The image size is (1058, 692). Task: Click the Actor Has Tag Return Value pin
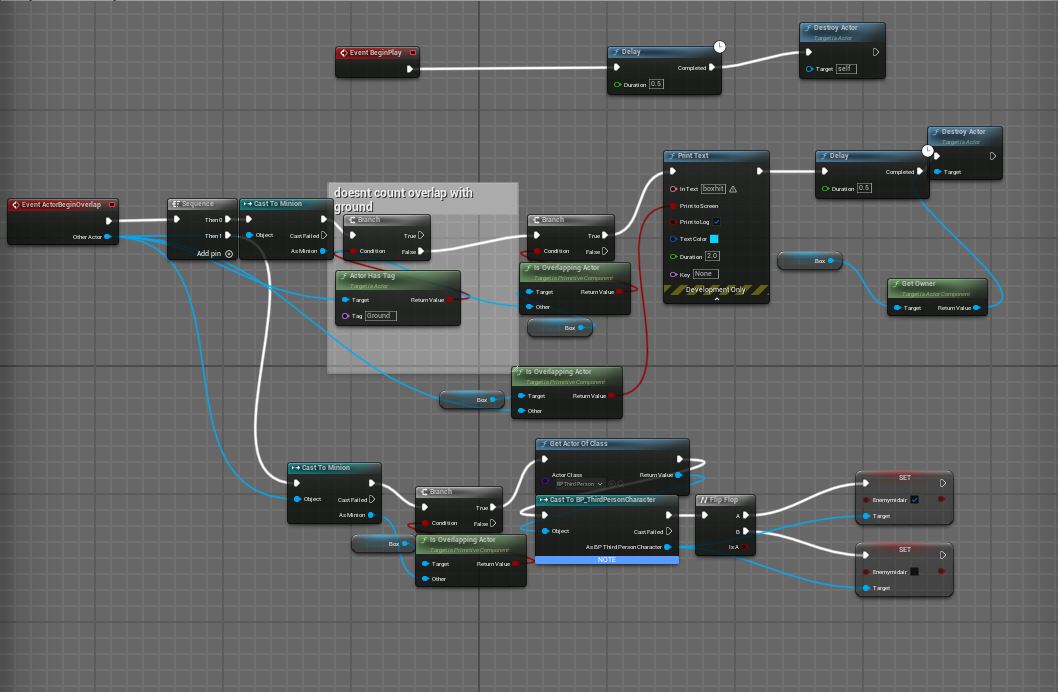click(x=450, y=300)
